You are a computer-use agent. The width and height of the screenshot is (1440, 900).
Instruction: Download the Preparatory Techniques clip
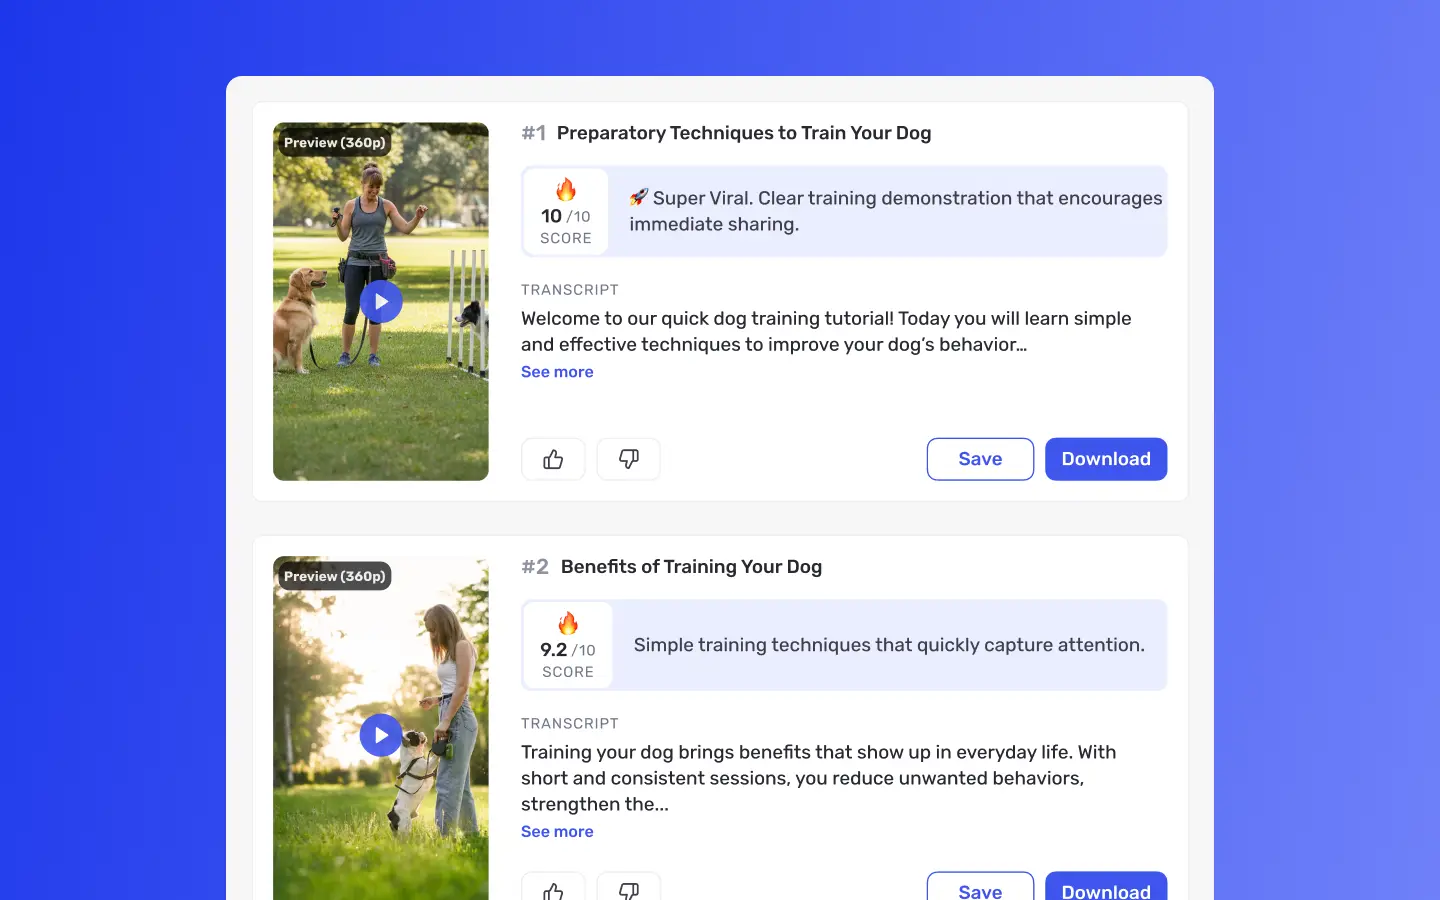tap(1106, 459)
